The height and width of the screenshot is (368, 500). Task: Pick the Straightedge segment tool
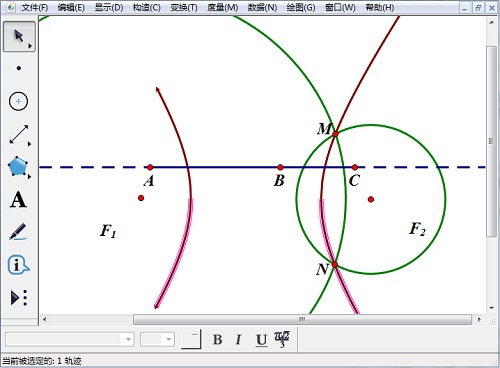click(x=19, y=134)
